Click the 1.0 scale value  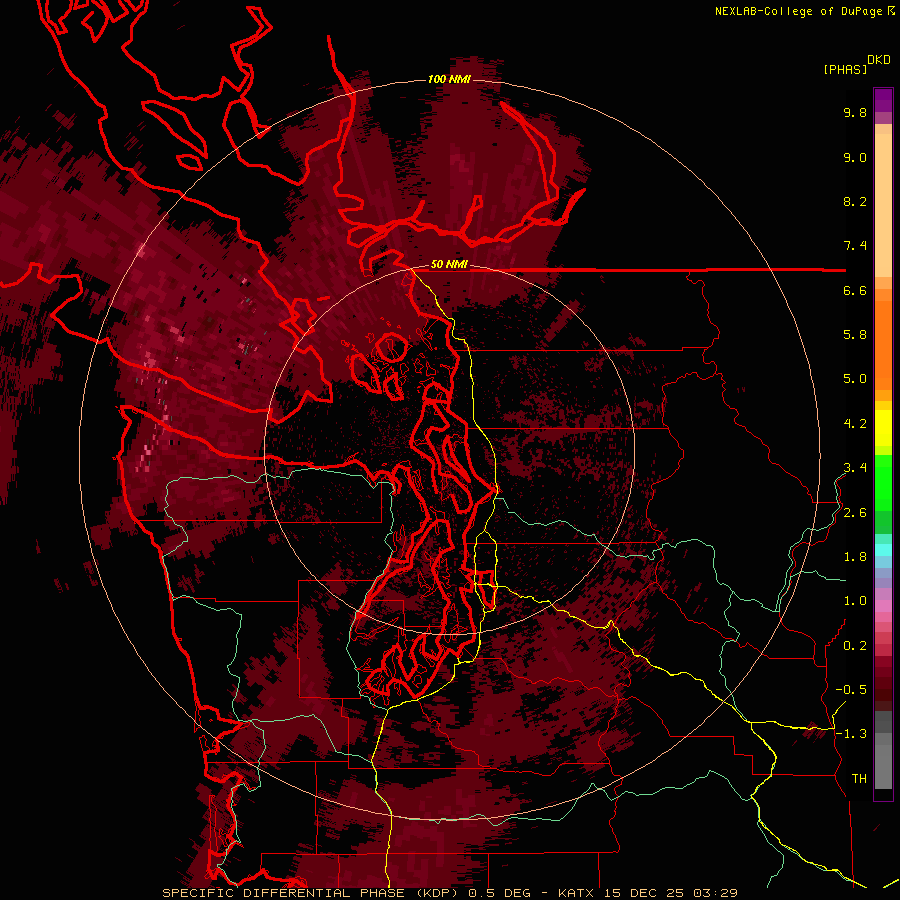[x=855, y=601]
